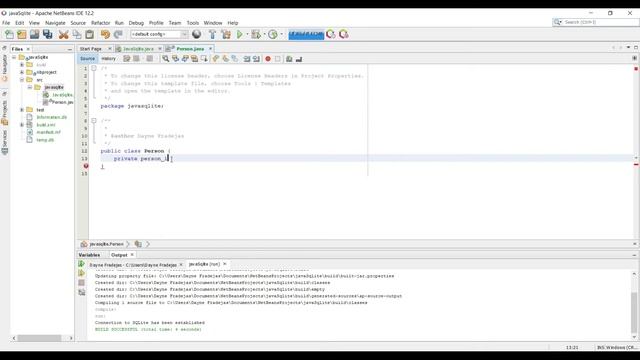Toggle the red Start Macro Recording button
This screenshot has width=640, height=360.
268,59
